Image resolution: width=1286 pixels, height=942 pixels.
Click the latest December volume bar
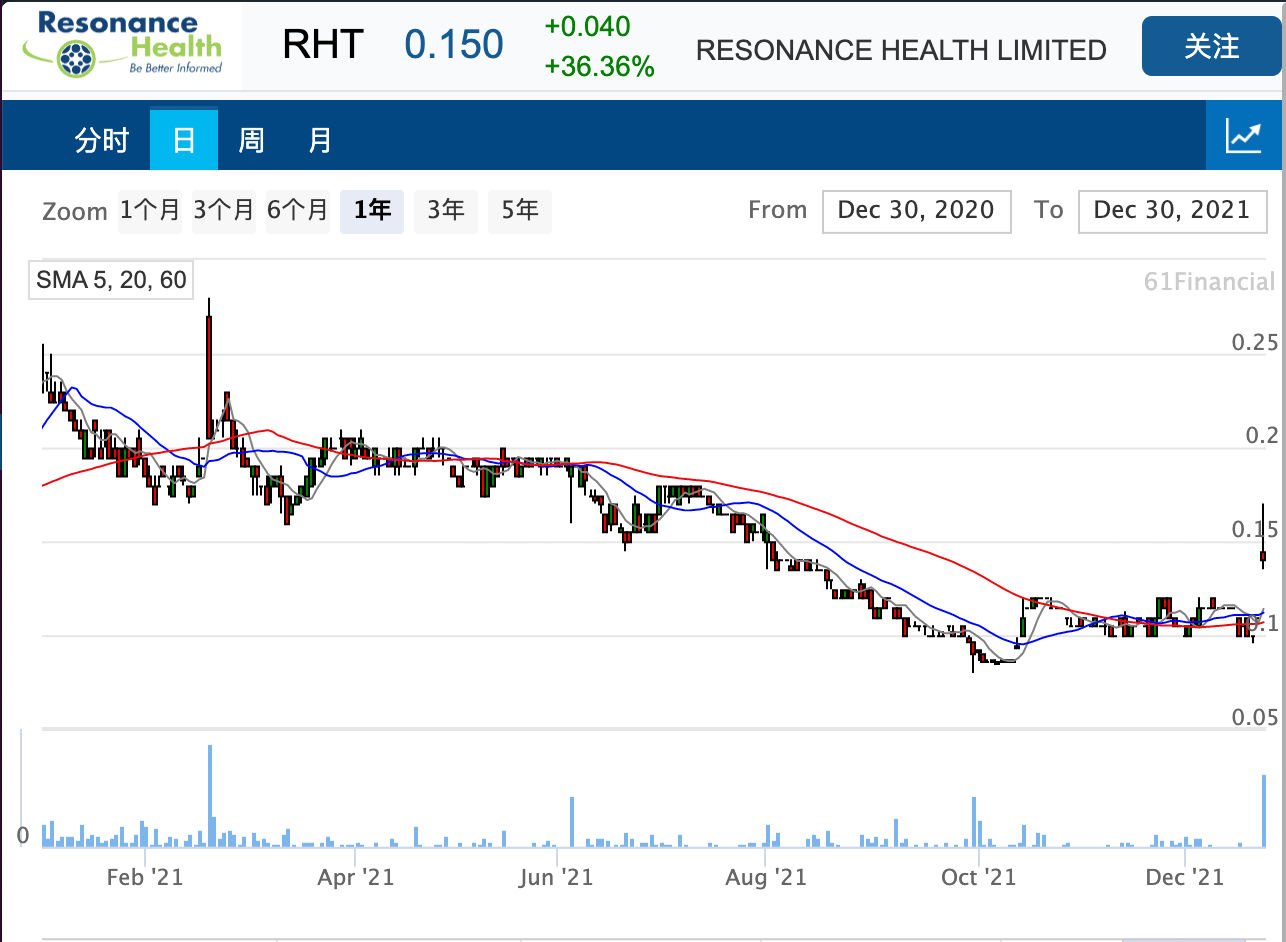[1264, 812]
